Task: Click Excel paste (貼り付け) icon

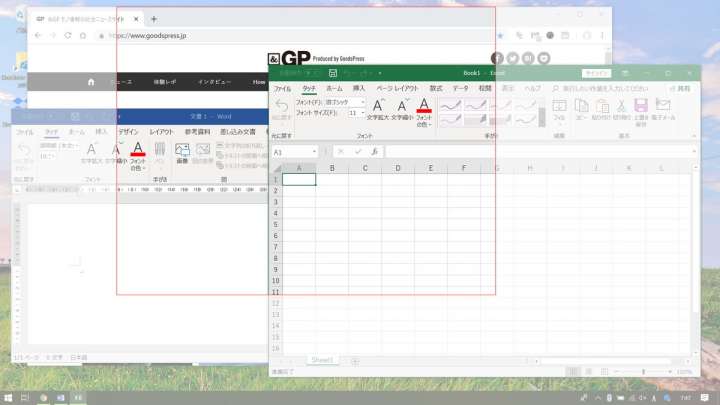Action: [x=602, y=109]
